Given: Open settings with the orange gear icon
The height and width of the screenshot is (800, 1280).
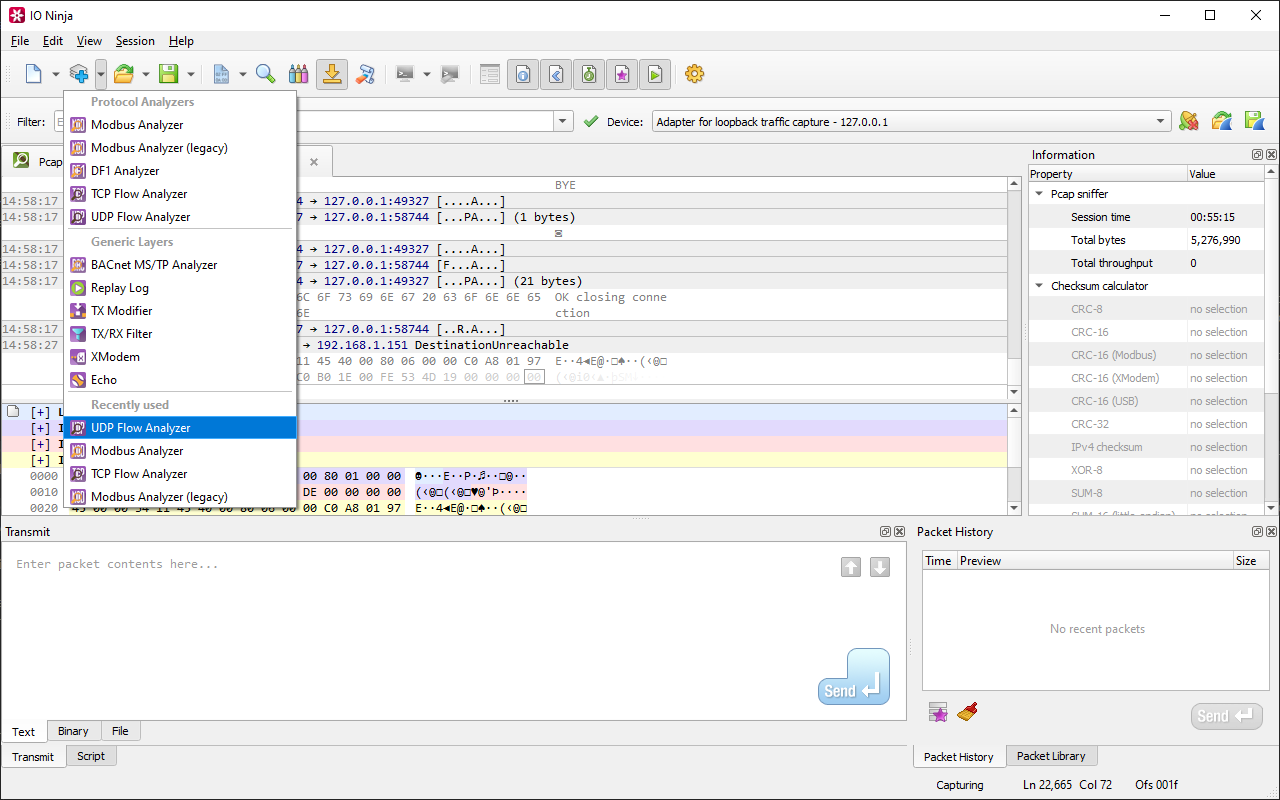Looking at the screenshot, I should pos(695,74).
